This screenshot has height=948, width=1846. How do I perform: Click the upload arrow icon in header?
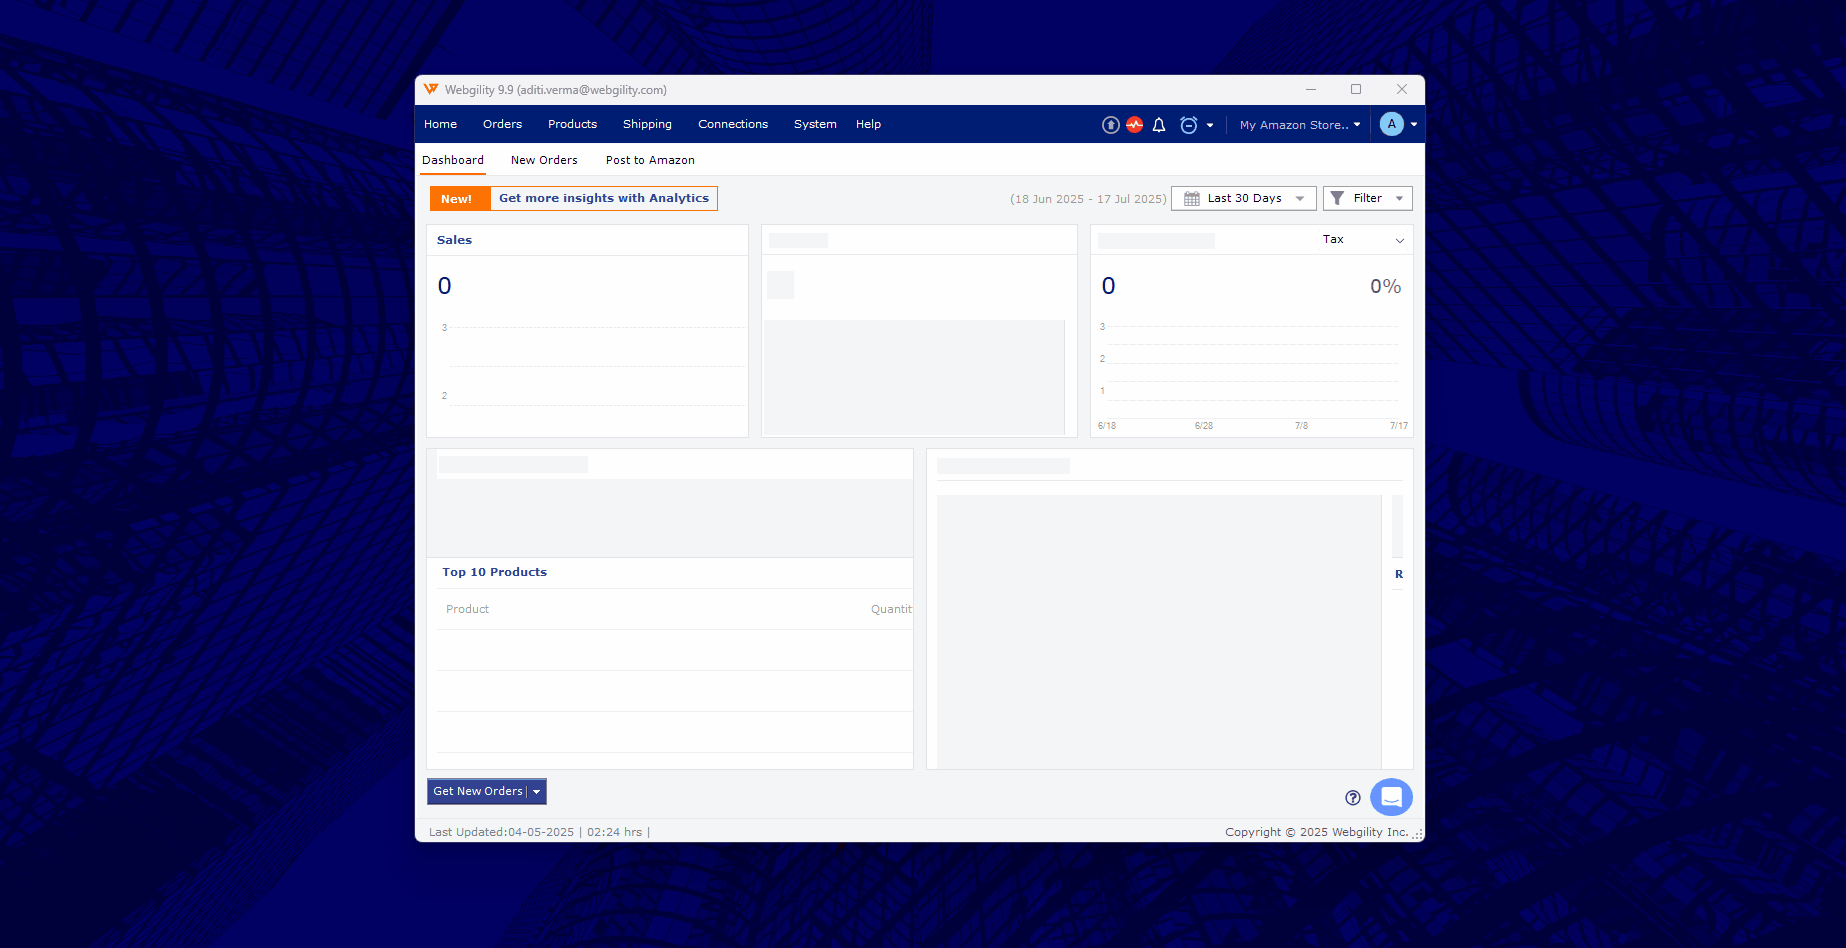click(x=1110, y=125)
